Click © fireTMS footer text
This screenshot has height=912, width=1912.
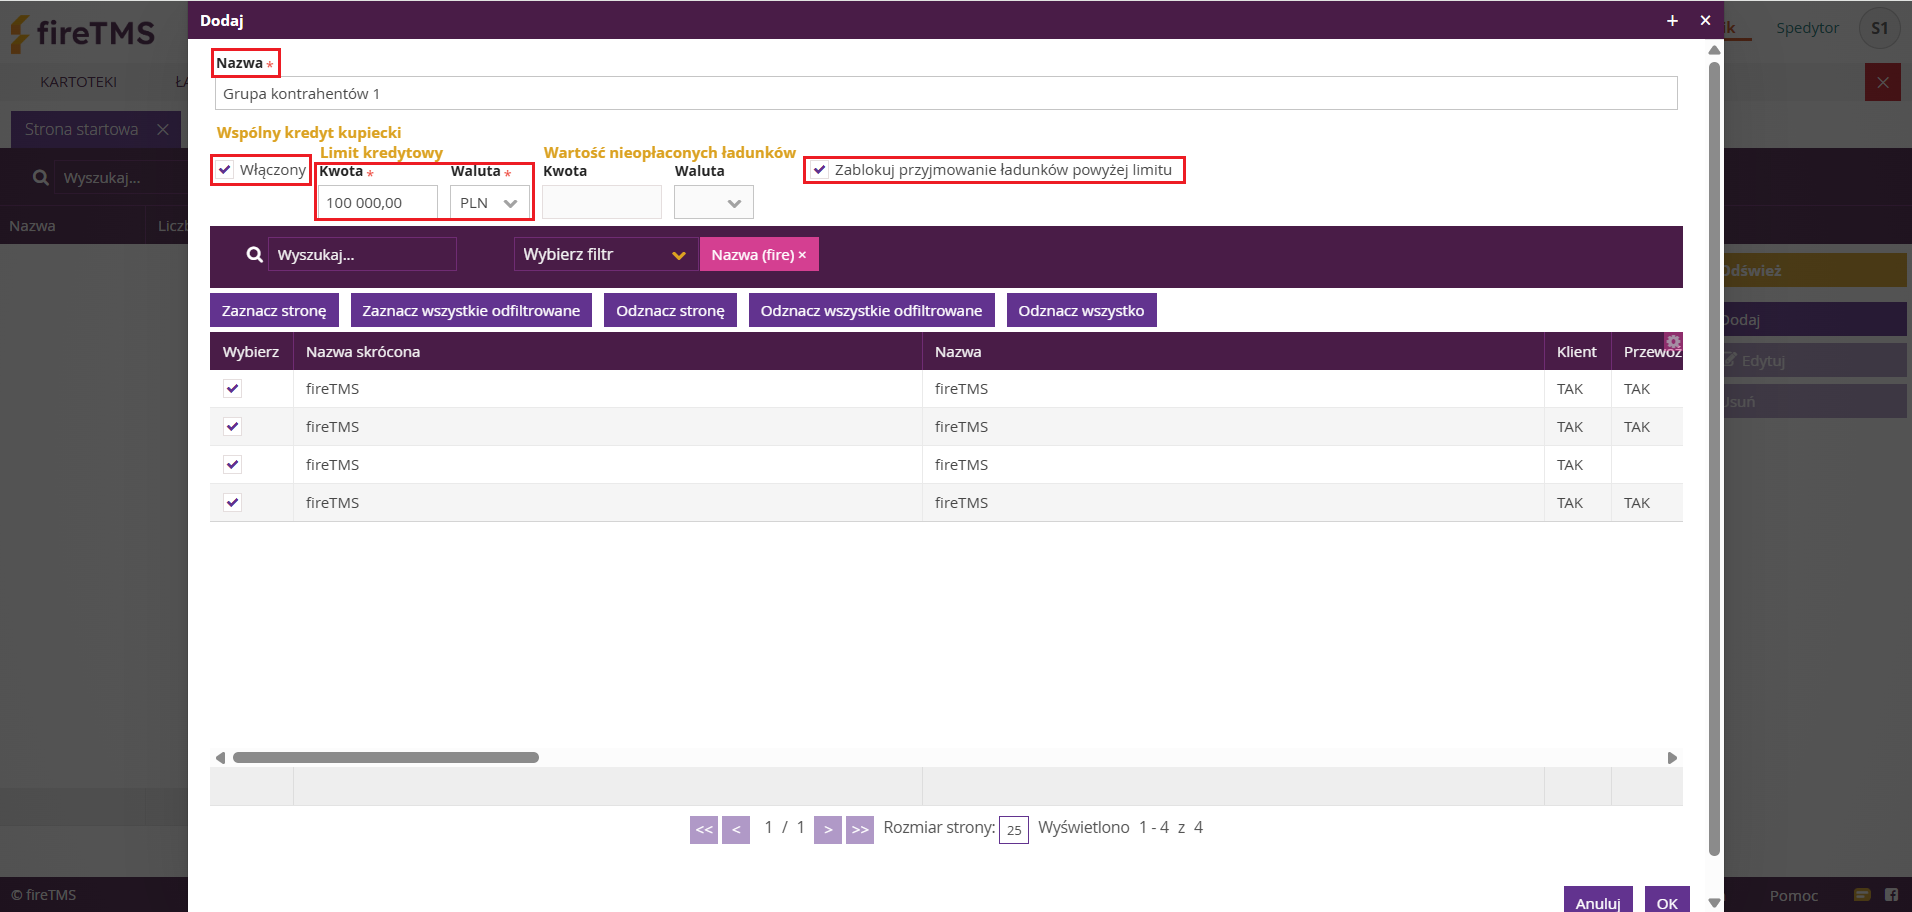[x=43, y=895]
